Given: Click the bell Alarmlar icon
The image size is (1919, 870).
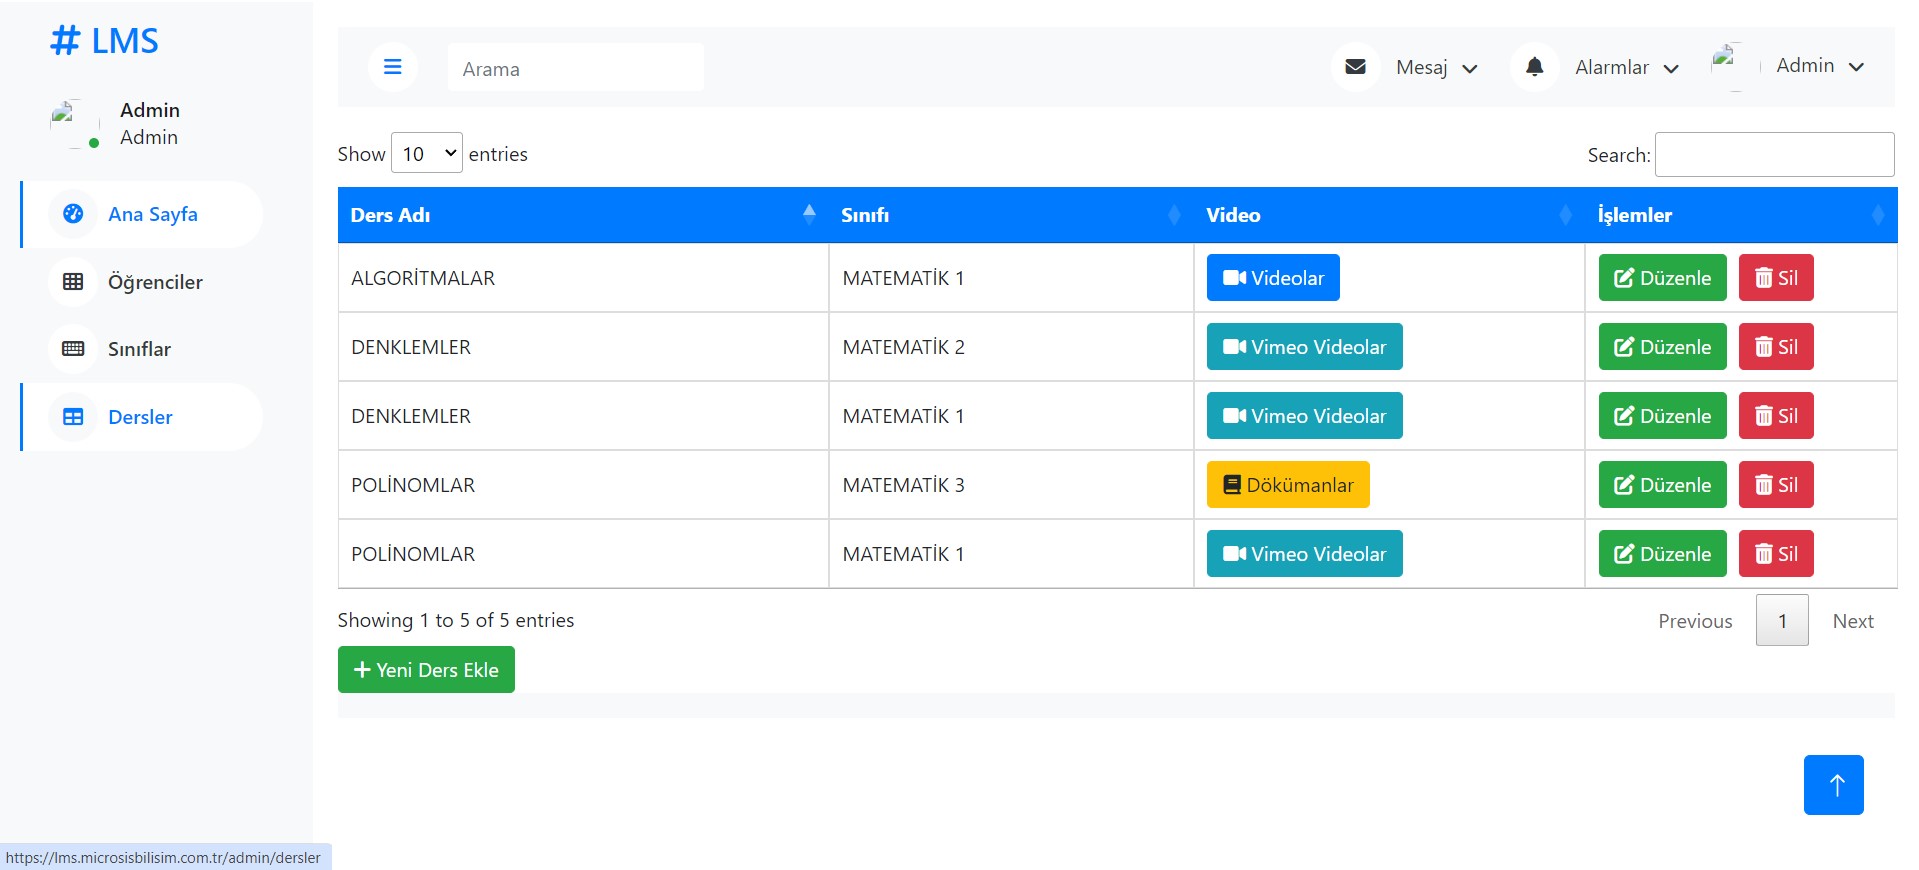Looking at the screenshot, I should coord(1534,67).
